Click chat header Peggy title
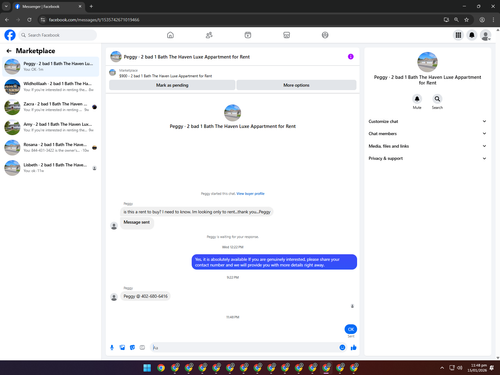500x375 pixels. pos(187,57)
